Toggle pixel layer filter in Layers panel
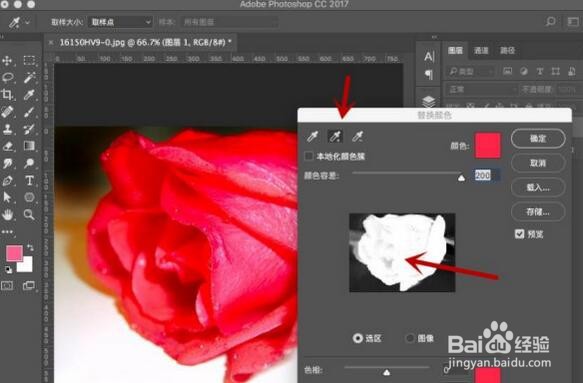 click(x=508, y=71)
